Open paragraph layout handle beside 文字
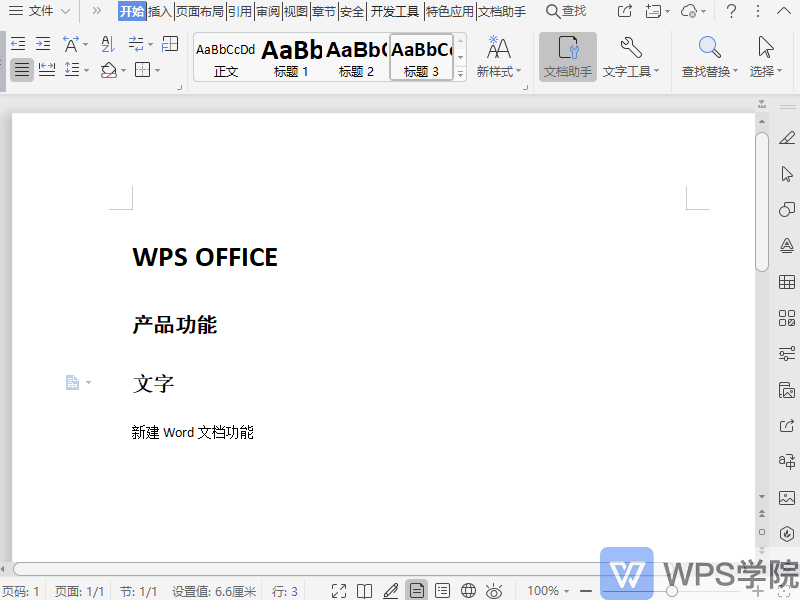Screen dimensions: 800x600 [78, 382]
